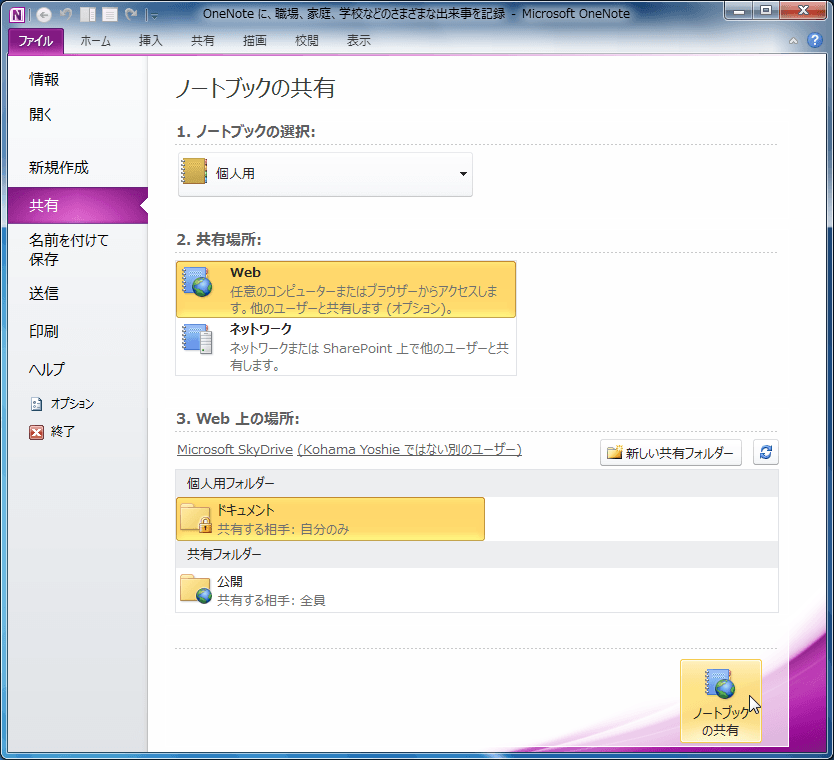Screen dimensions: 834x760
Task: Switch to the 描画 tab
Action: 255,41
